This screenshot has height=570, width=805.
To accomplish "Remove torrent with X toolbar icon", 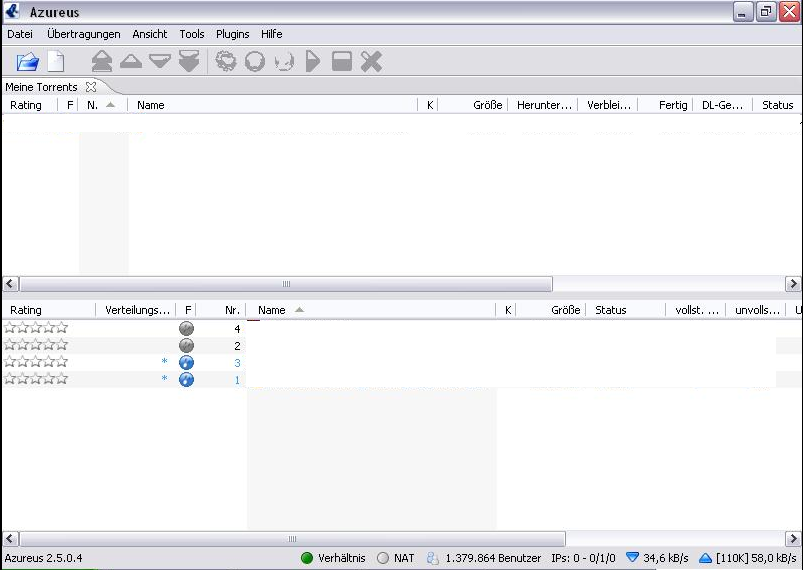I will pos(371,61).
